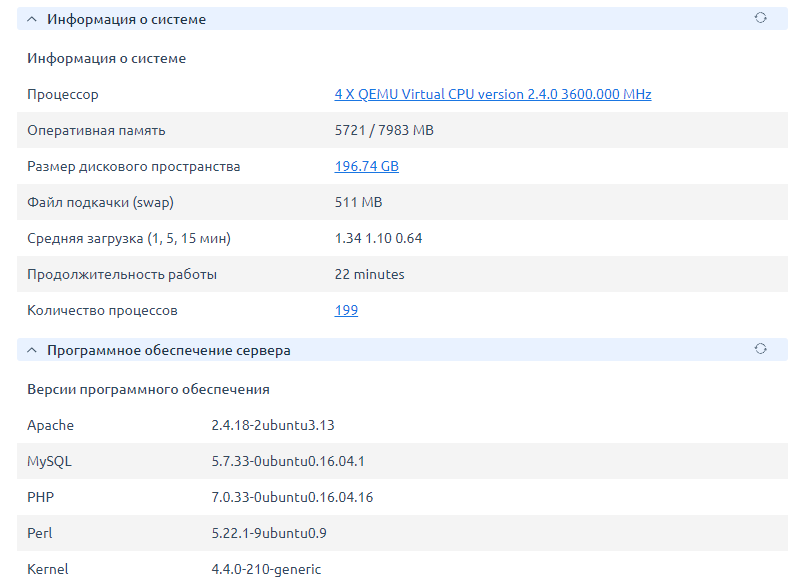Open the 196.74 GB disk space link
Image resolution: width=799 pixels, height=585 pixels.
tap(366, 166)
